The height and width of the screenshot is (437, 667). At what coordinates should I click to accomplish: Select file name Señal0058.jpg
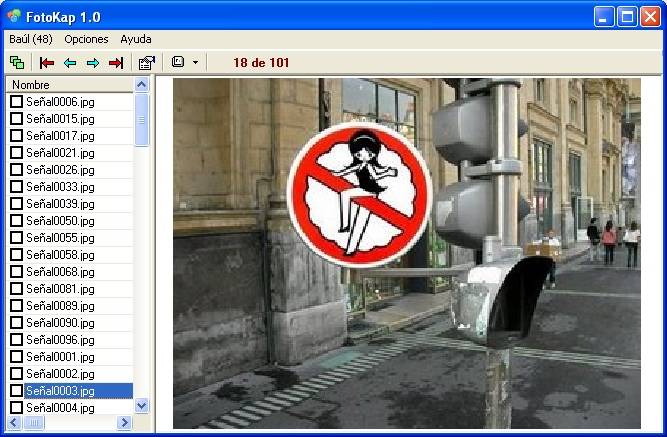click(x=60, y=255)
